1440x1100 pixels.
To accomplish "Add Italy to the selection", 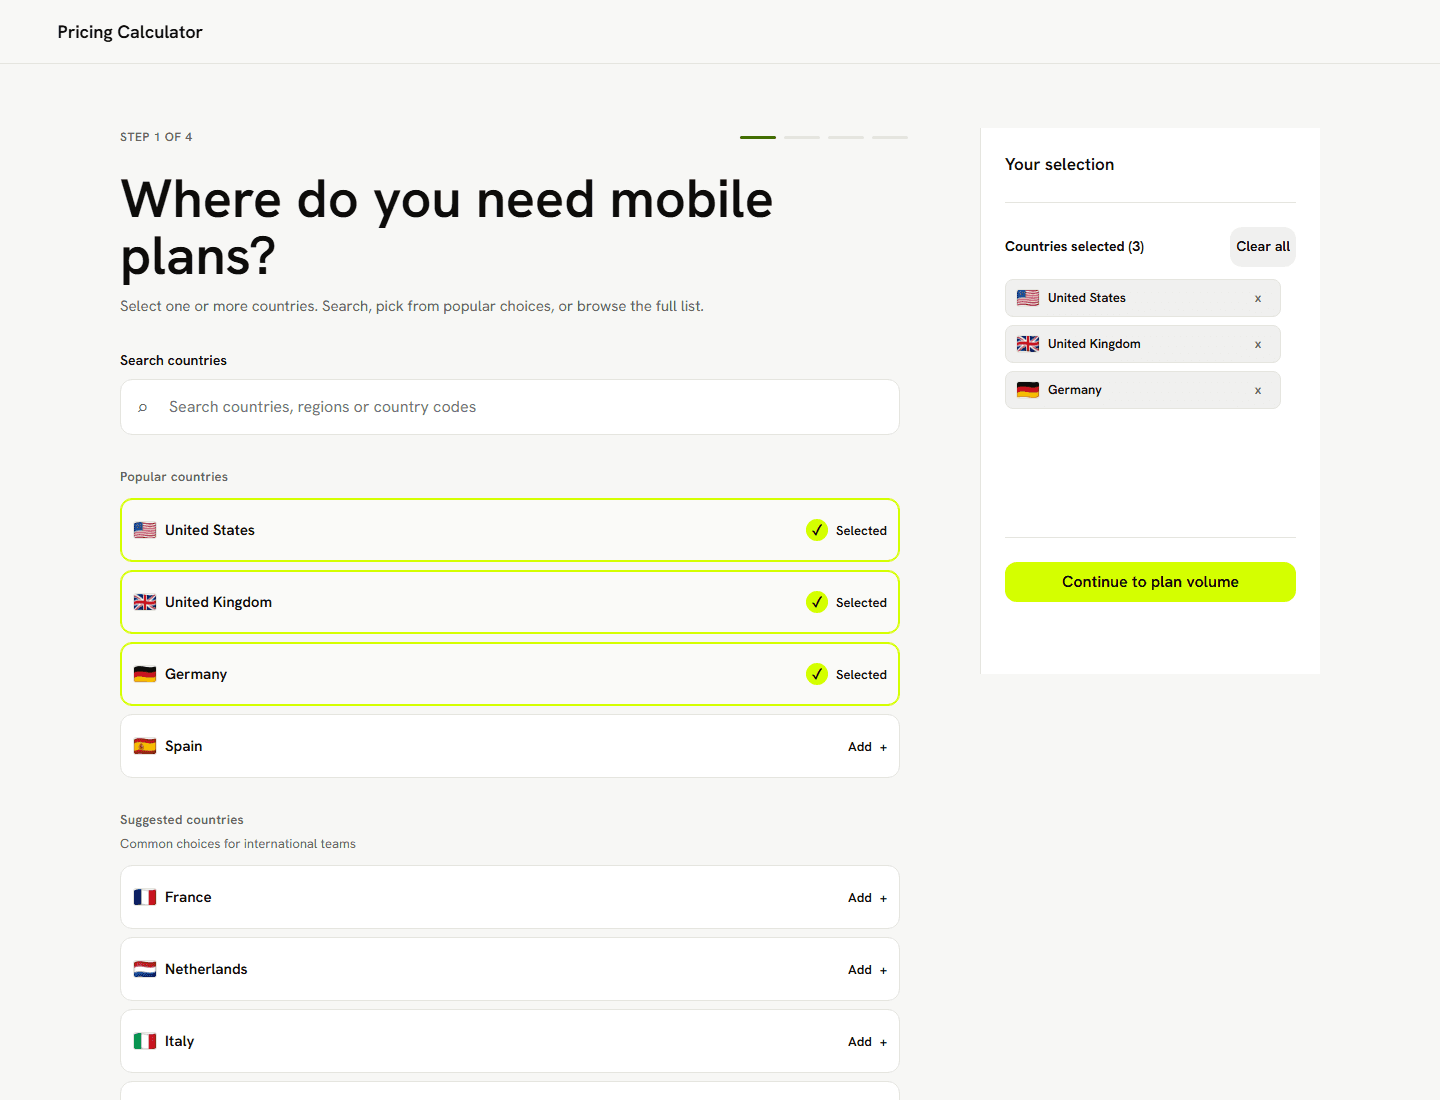I will [x=867, y=1042].
